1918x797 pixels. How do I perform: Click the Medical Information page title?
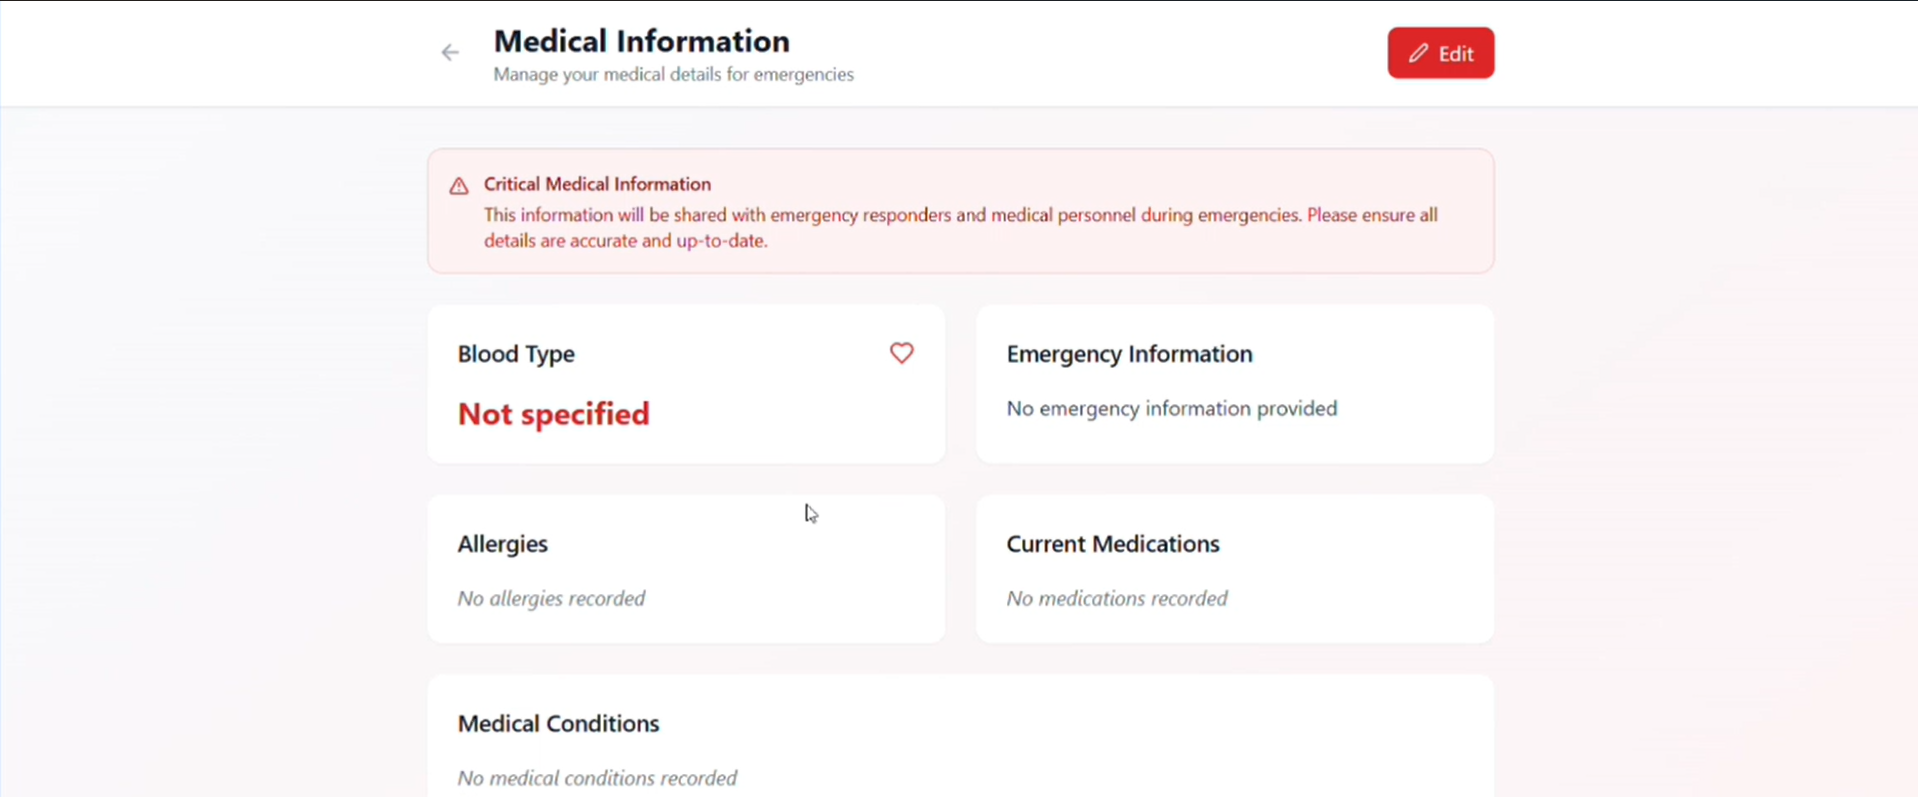[641, 41]
